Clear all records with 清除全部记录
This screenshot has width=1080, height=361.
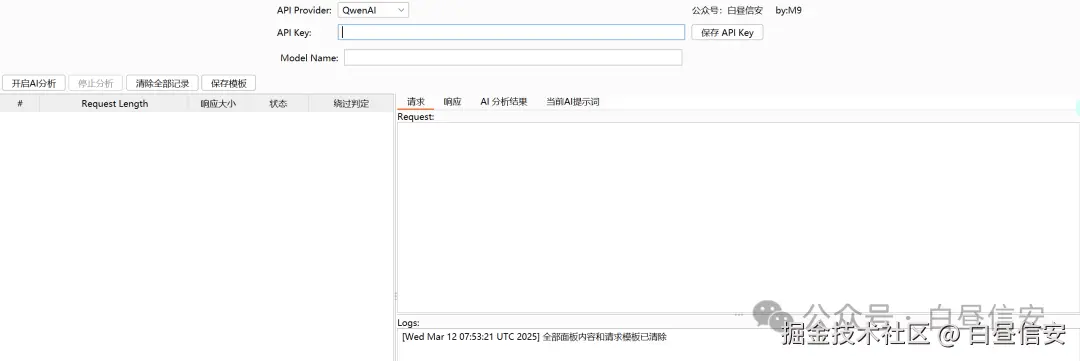163,83
